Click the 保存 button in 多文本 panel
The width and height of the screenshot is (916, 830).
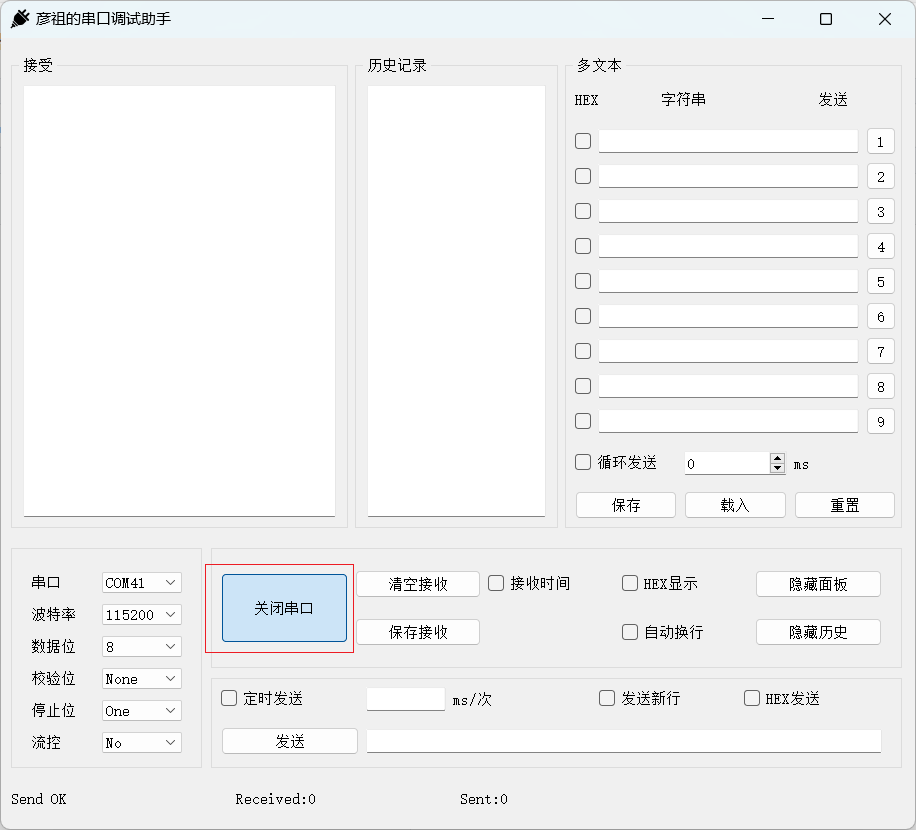(x=626, y=505)
